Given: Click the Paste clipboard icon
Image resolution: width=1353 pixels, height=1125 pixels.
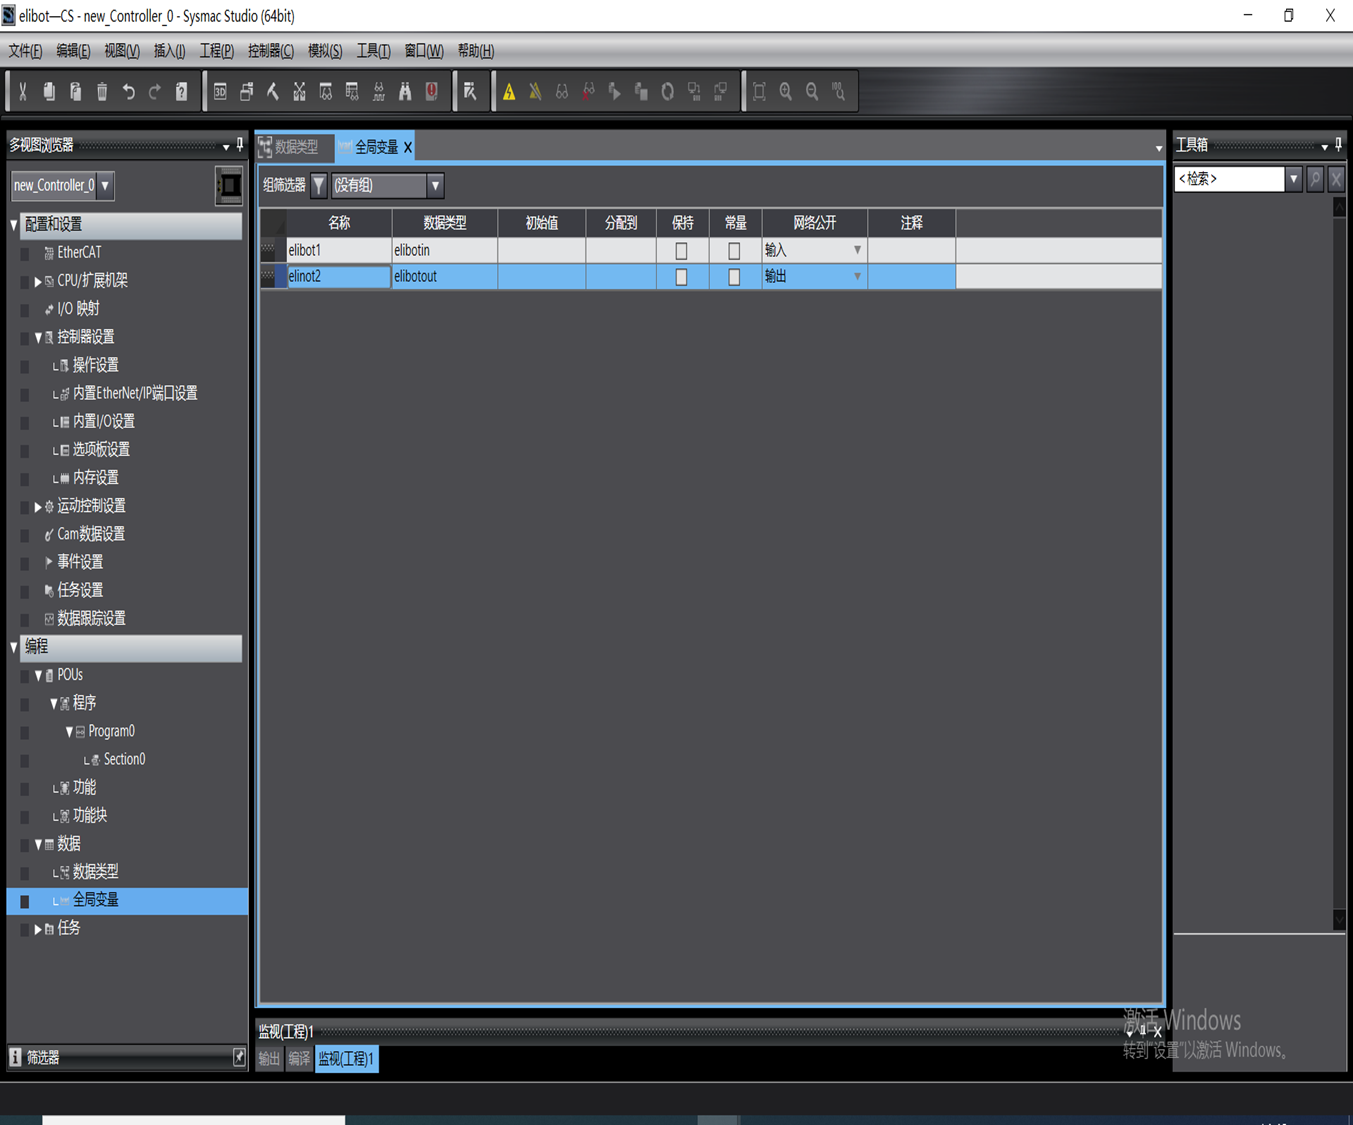Looking at the screenshot, I should (x=75, y=92).
